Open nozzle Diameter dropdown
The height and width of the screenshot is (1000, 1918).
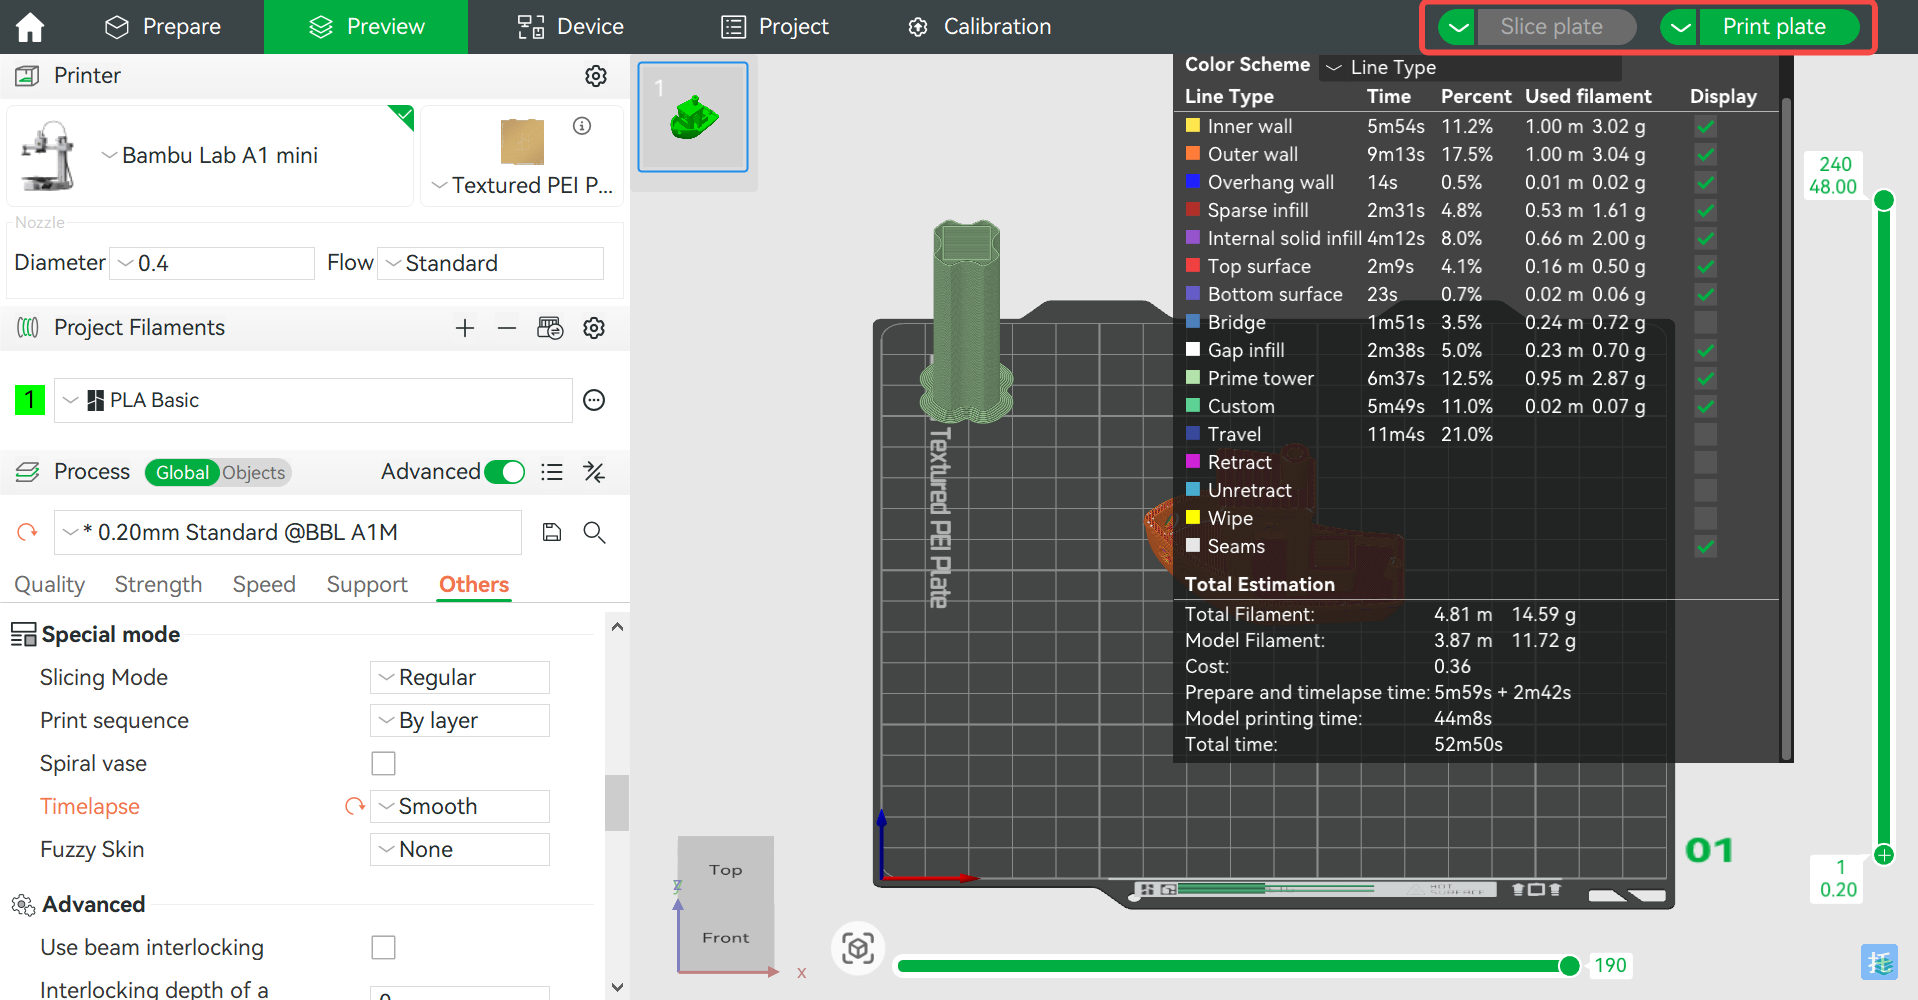212,263
